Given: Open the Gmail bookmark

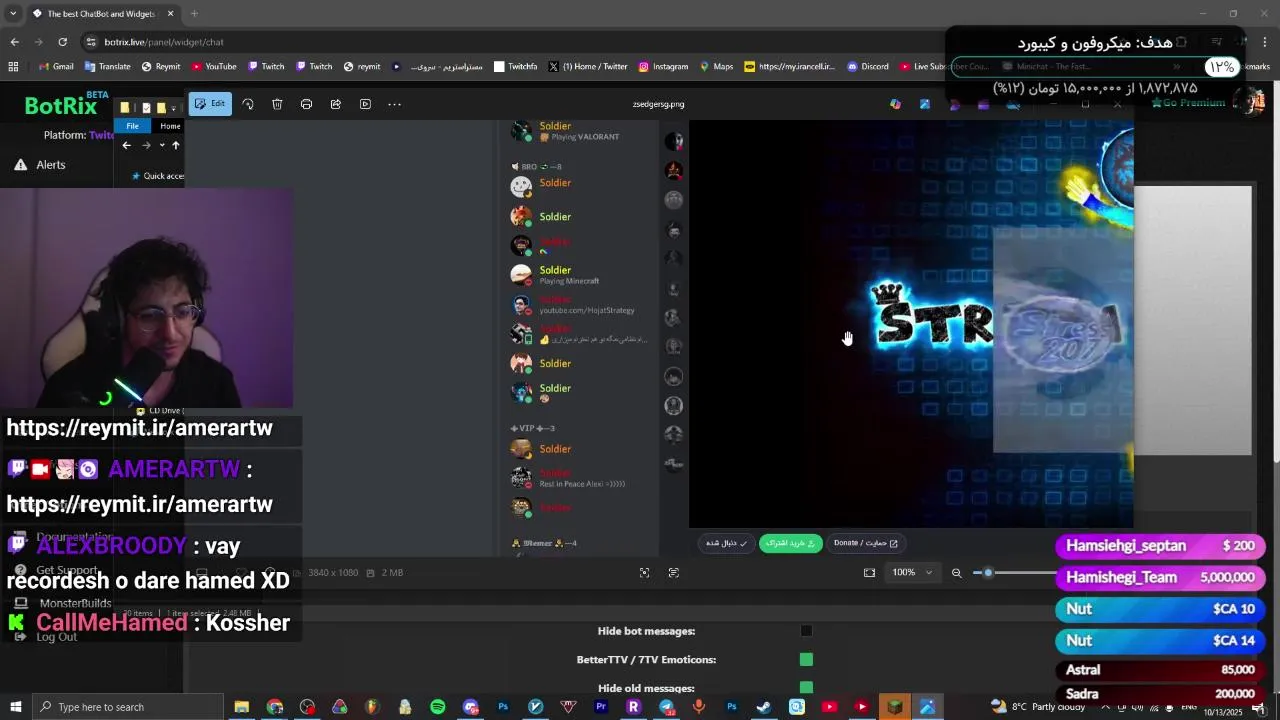Looking at the screenshot, I should tap(56, 67).
